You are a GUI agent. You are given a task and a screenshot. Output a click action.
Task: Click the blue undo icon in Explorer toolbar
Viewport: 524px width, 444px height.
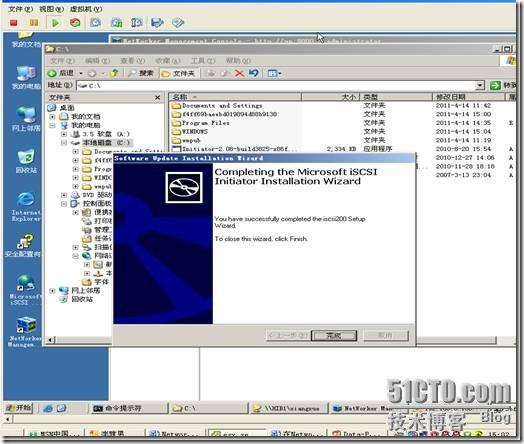point(254,73)
